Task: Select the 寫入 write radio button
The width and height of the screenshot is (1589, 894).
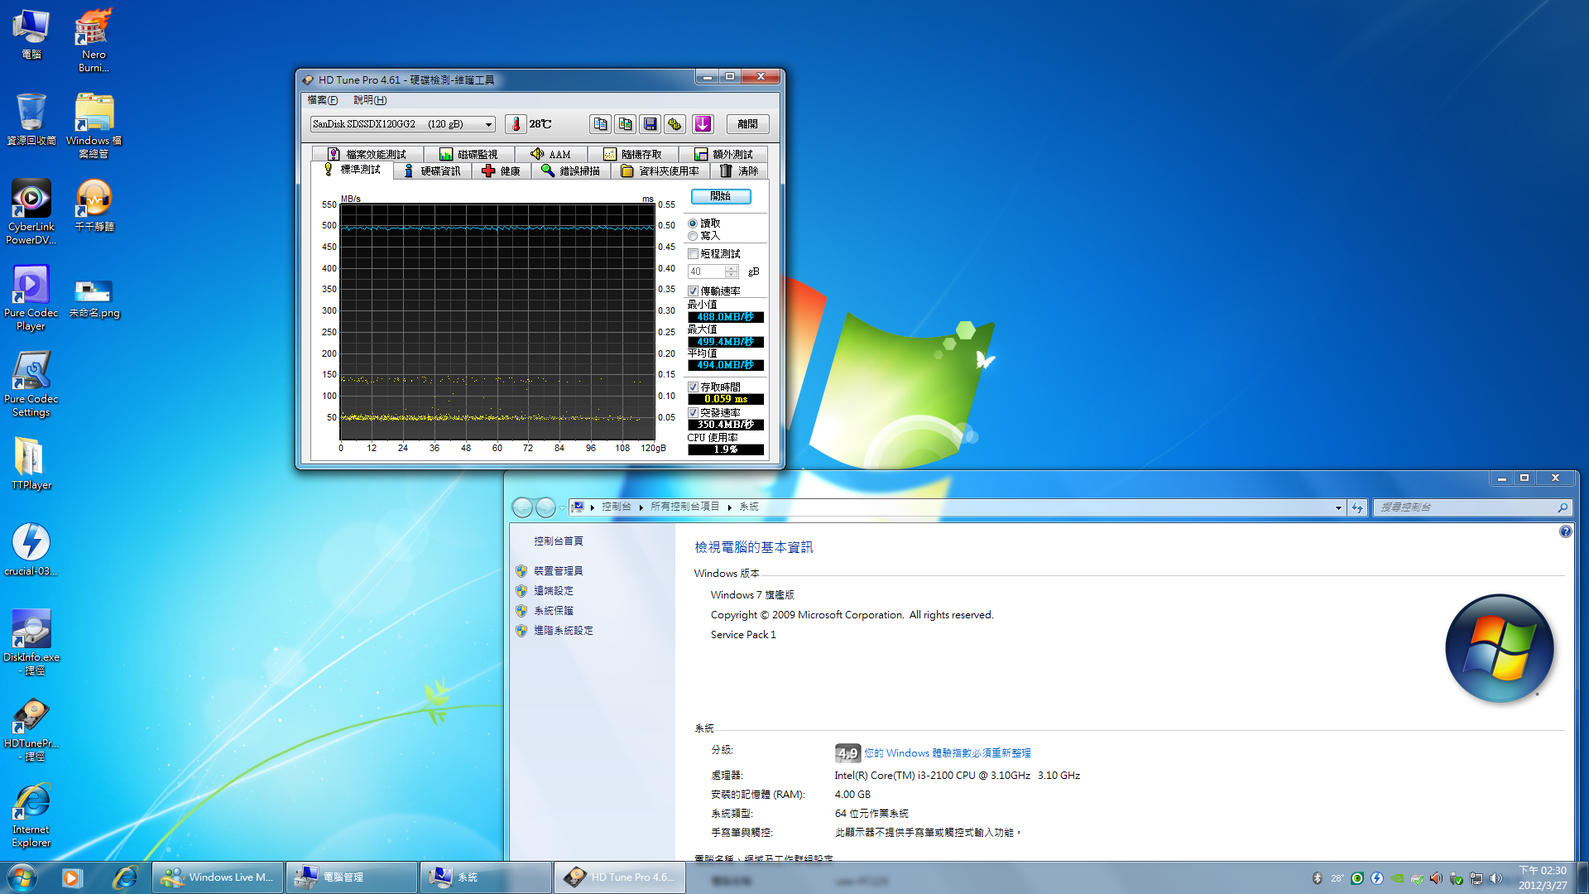Action: (693, 236)
